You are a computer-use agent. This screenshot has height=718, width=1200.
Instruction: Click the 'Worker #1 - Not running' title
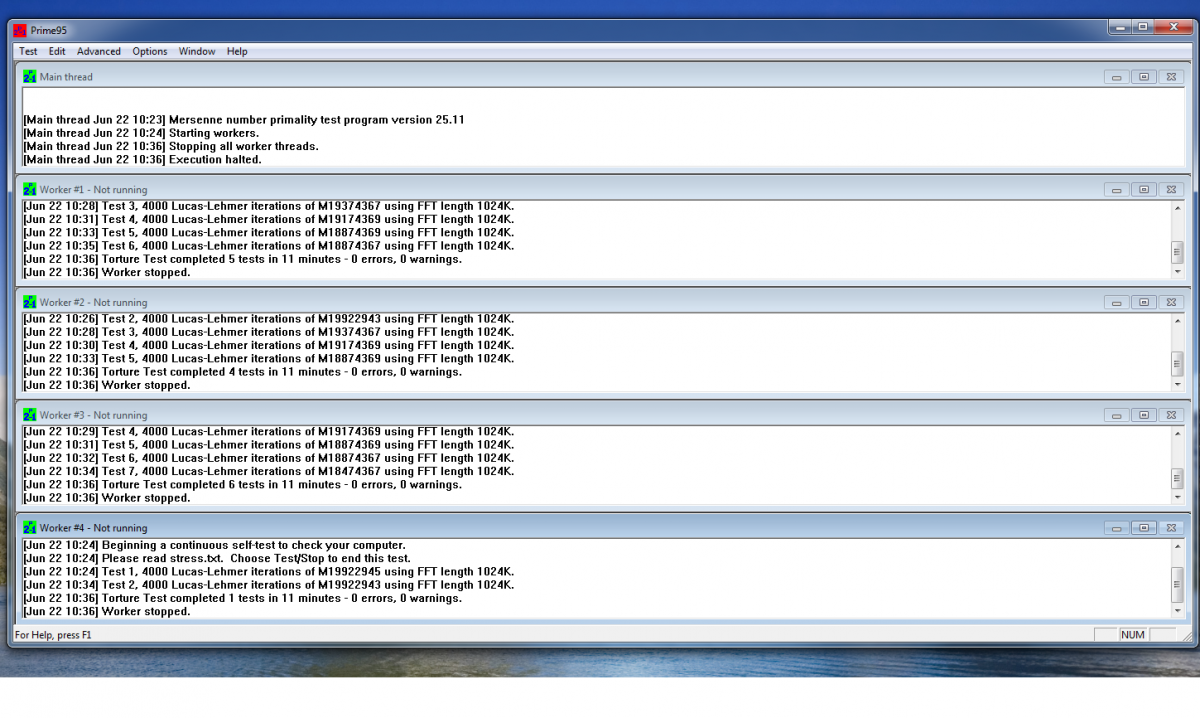click(93, 189)
